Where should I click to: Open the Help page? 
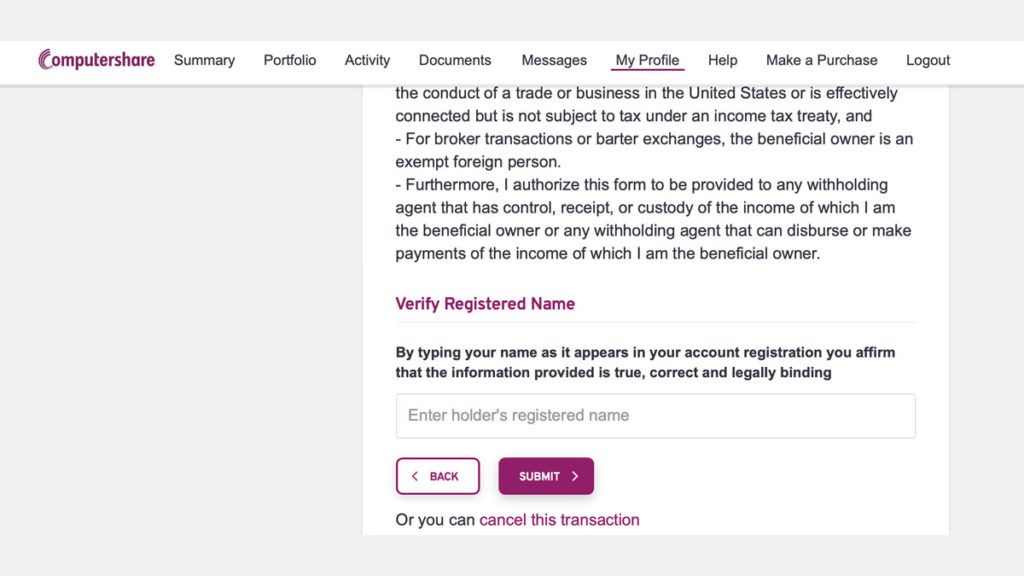pyautogui.click(x=722, y=60)
